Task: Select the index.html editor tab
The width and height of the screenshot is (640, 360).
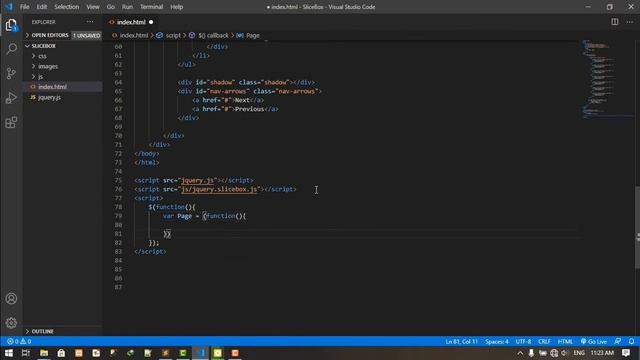Action: [131, 22]
